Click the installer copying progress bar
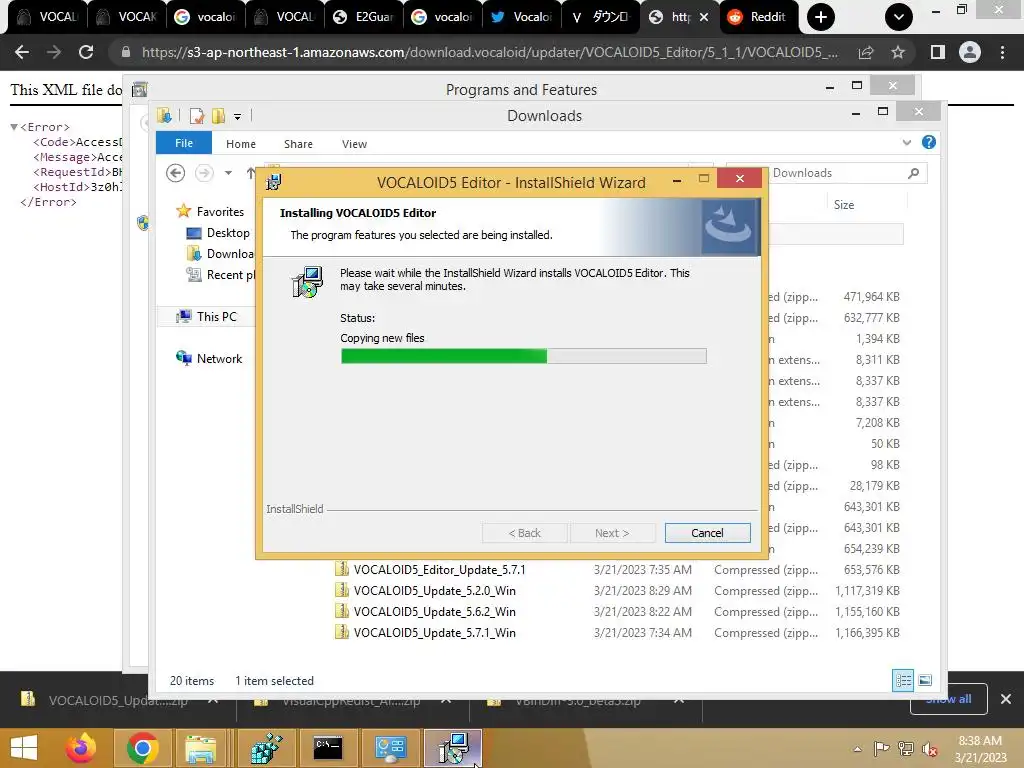The width and height of the screenshot is (1024, 768). point(523,356)
